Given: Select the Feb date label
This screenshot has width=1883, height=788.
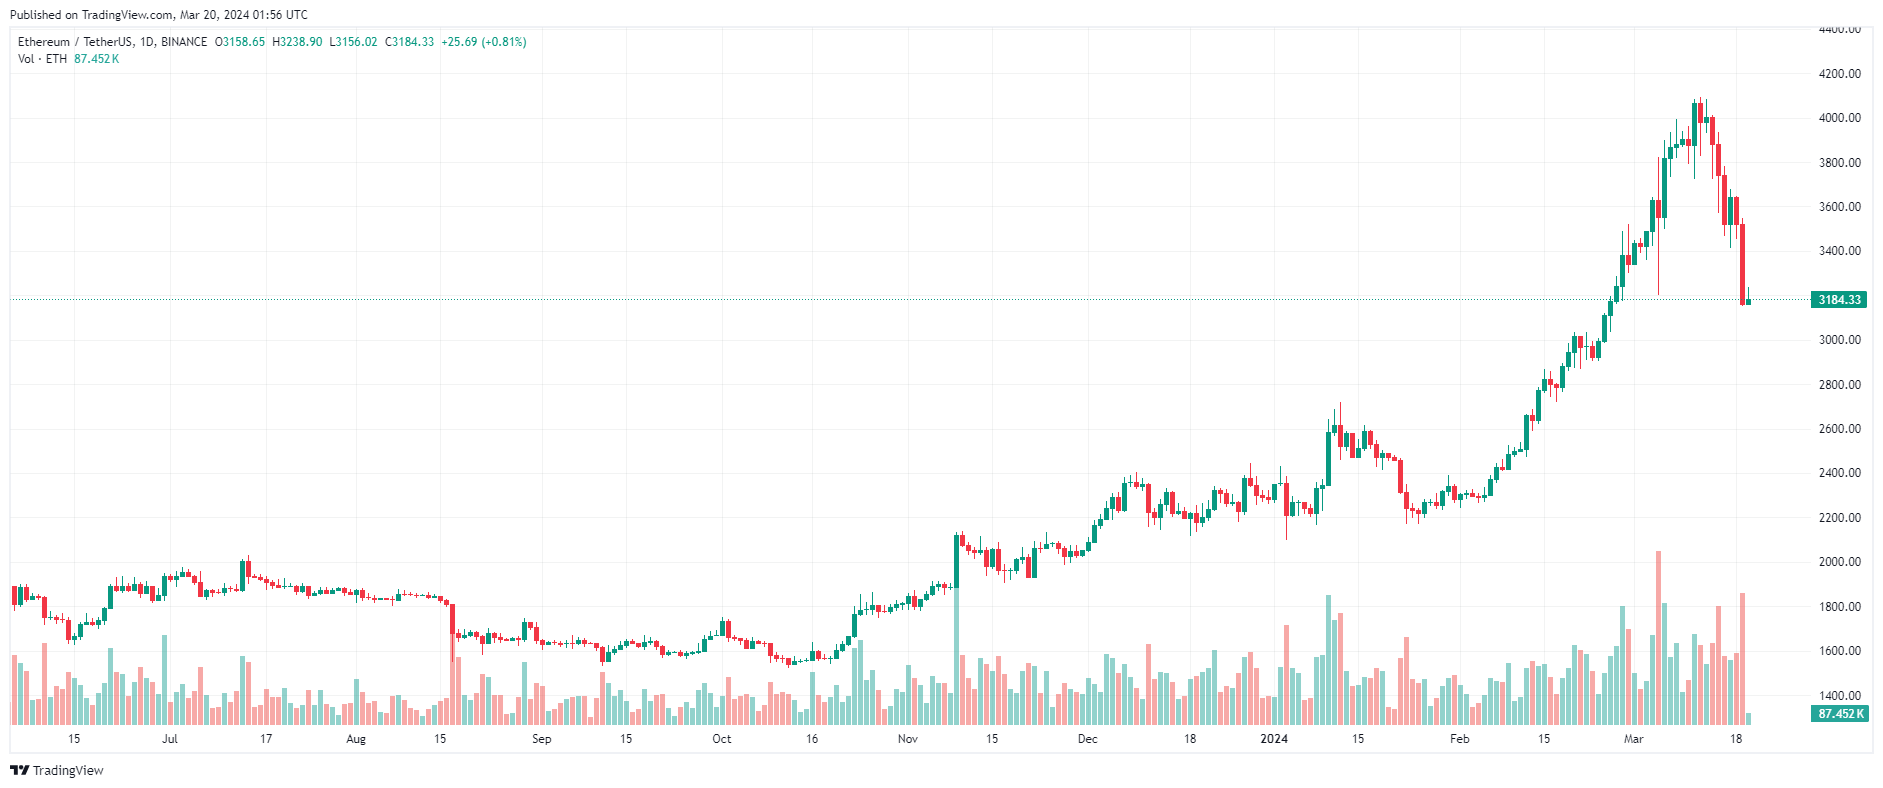Looking at the screenshot, I should [x=1459, y=739].
